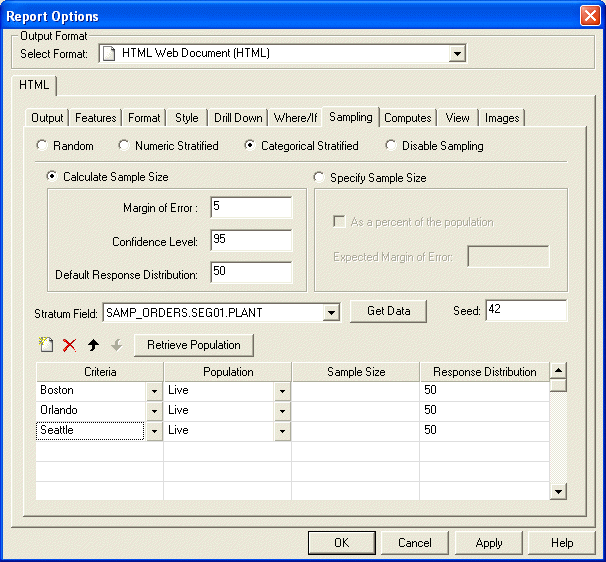This screenshot has height=562, width=606.
Task: Click the Confidence Level field
Action: point(251,240)
